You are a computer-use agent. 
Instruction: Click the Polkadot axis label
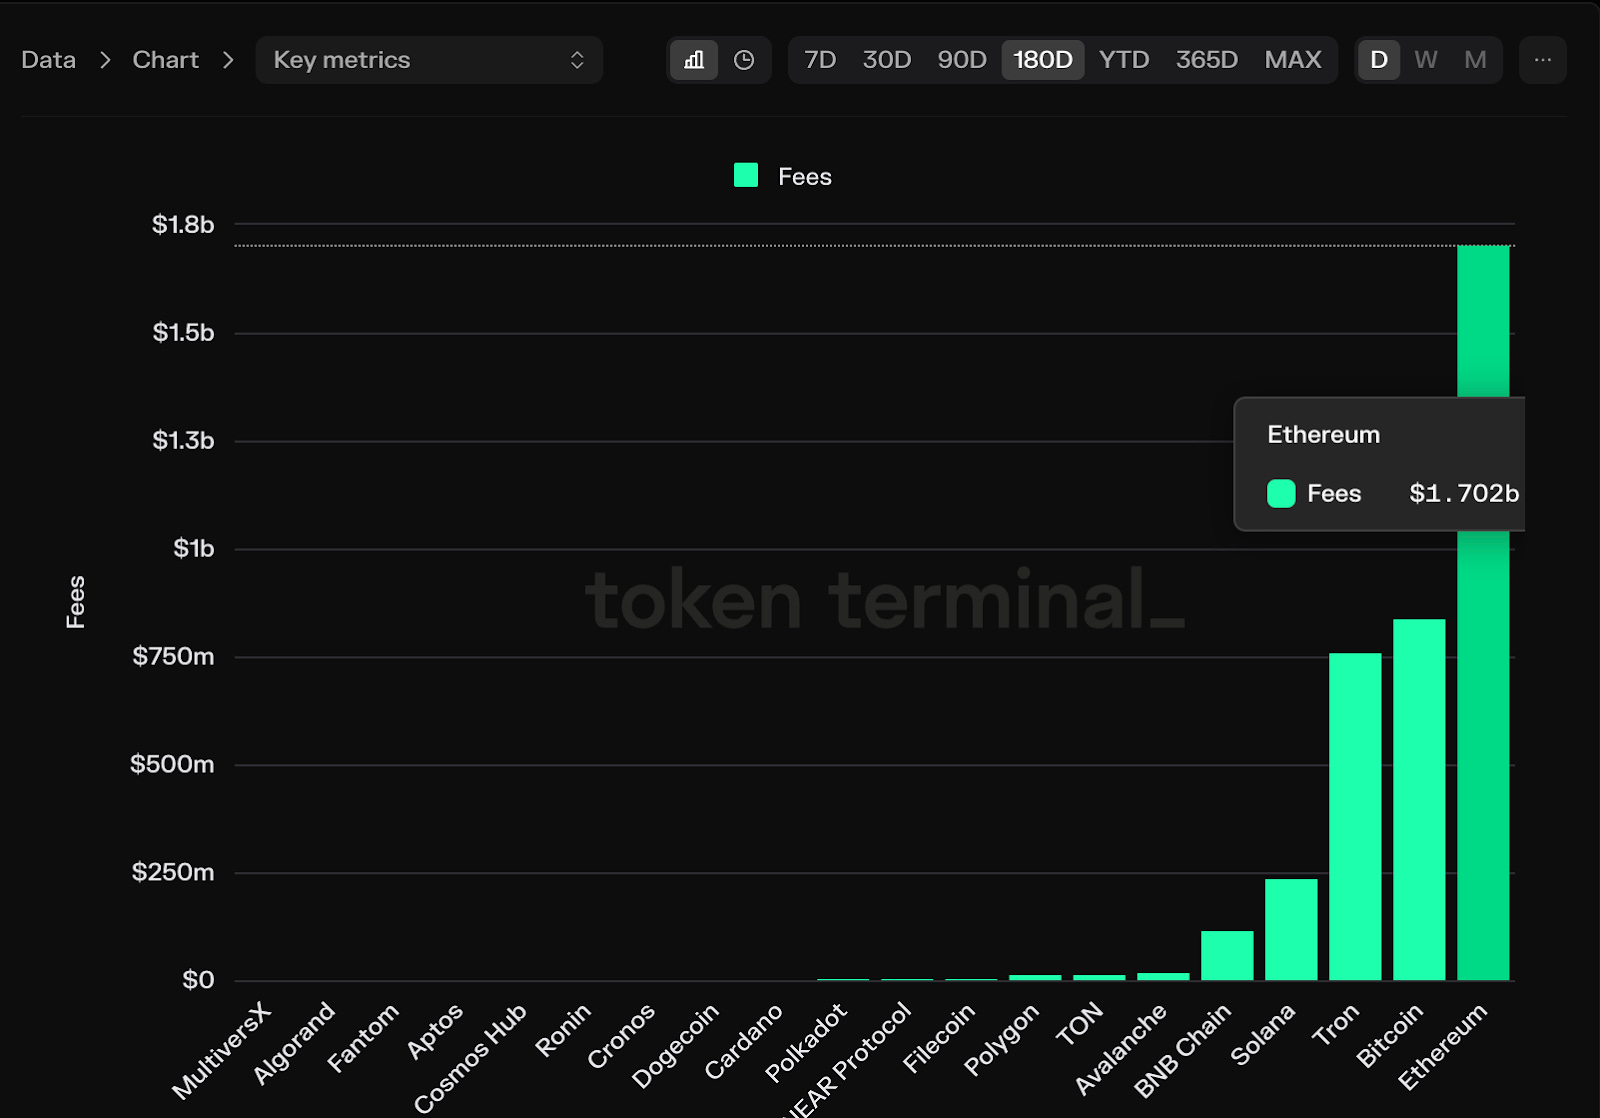(806, 1042)
